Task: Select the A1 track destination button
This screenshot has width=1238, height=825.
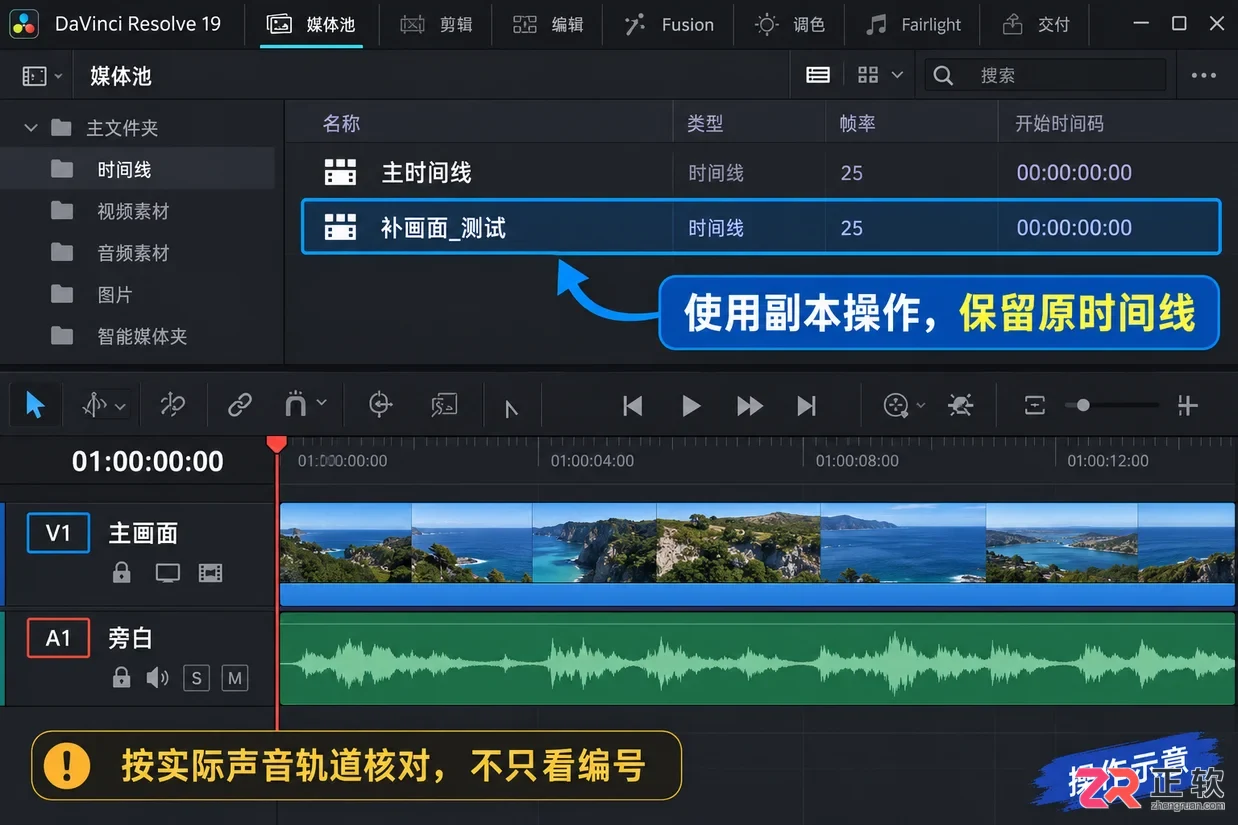Action: point(59,638)
